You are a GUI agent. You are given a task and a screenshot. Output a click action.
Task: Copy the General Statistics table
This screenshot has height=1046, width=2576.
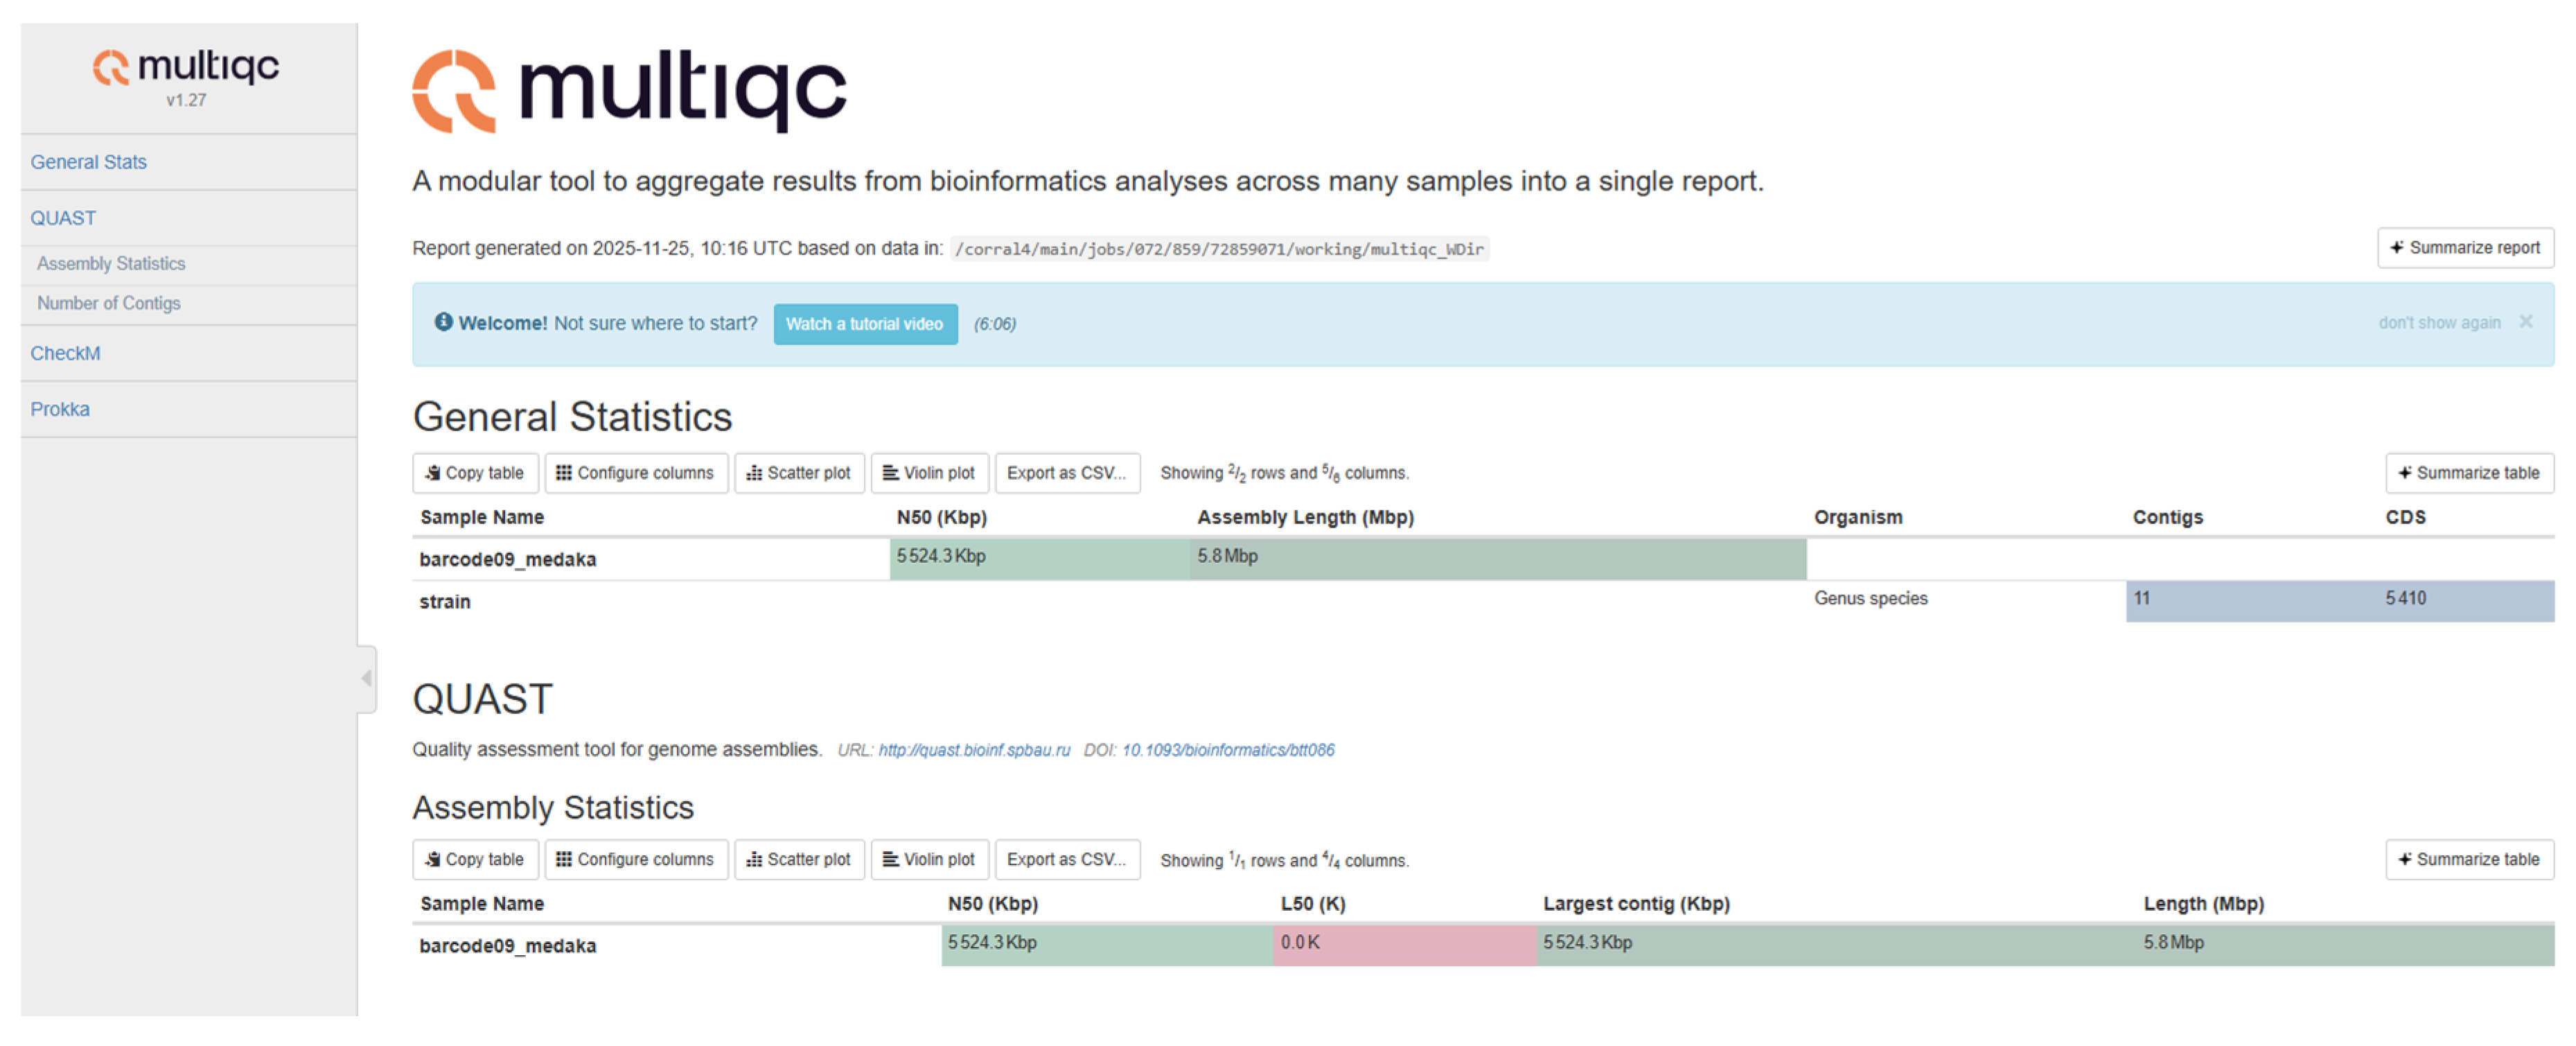point(475,473)
